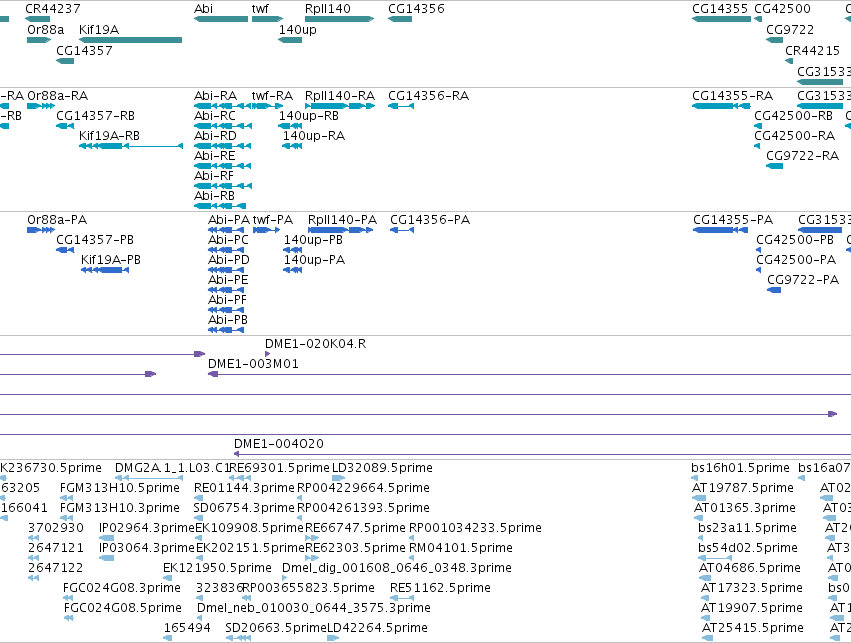Click the Or88a-RA transcript label

point(58,96)
